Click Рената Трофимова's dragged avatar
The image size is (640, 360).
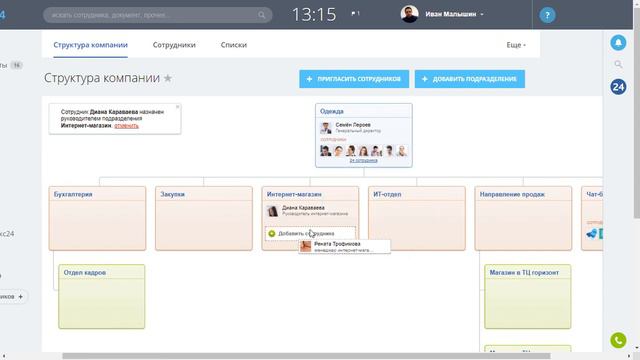(305, 246)
